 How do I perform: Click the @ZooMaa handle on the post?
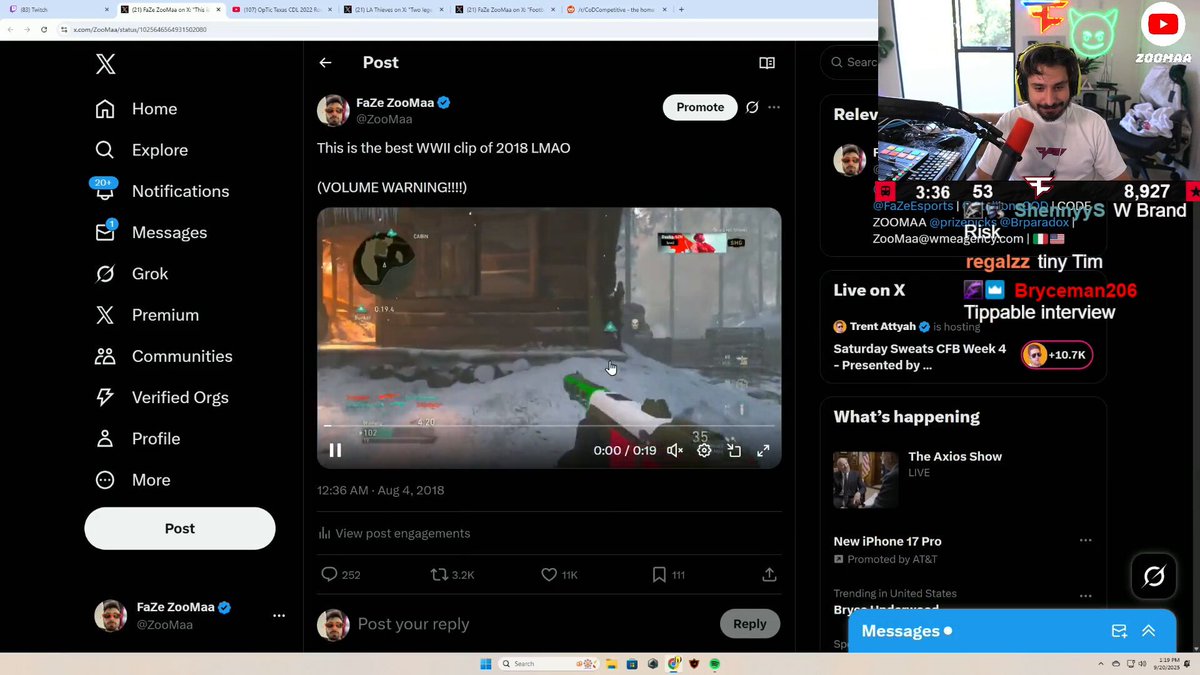(384, 119)
